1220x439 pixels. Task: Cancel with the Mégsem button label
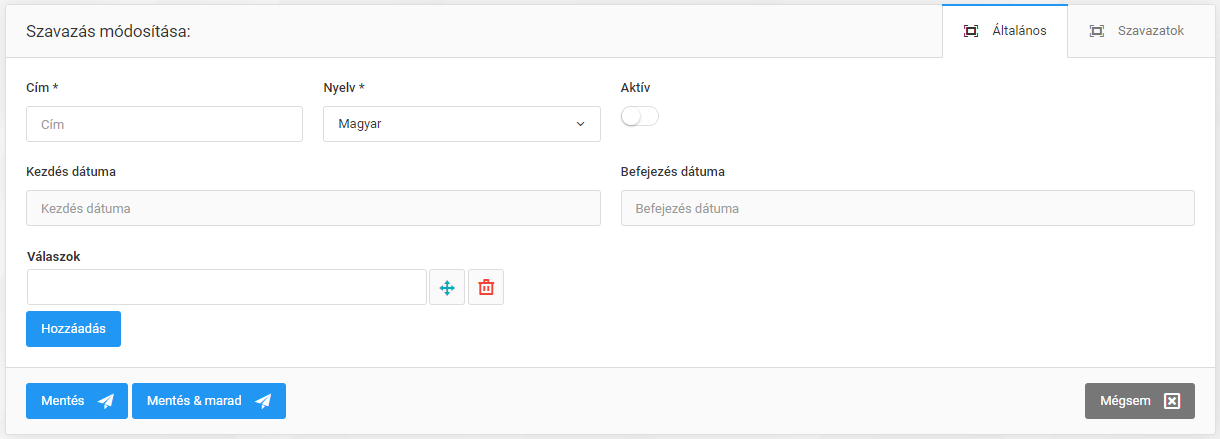coord(1125,401)
